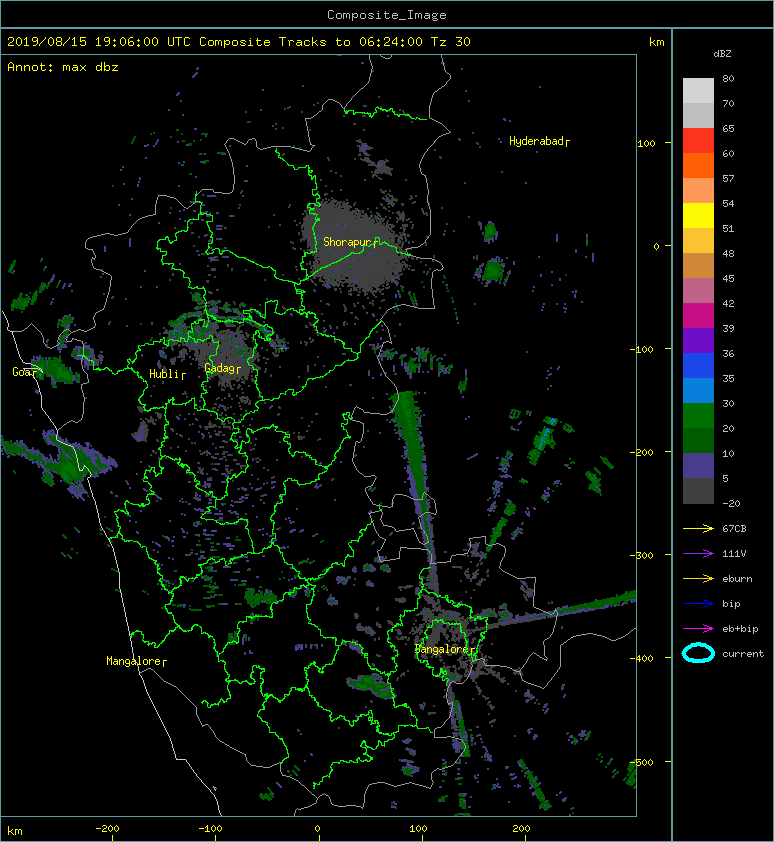
Task: Click the eburn arrow legend icon
Action: tap(698, 579)
